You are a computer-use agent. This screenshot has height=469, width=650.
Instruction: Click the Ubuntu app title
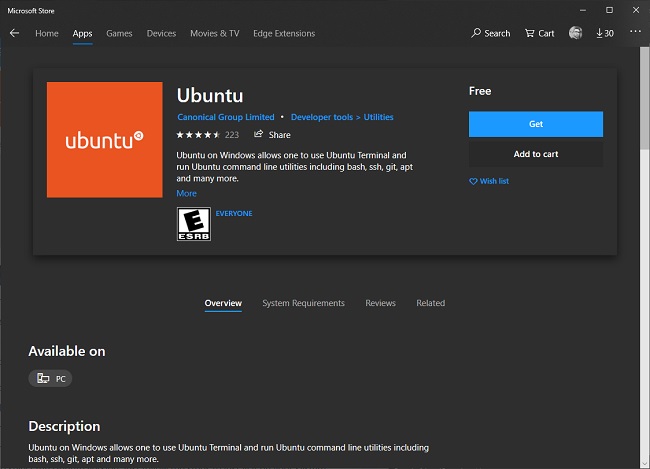(210, 95)
